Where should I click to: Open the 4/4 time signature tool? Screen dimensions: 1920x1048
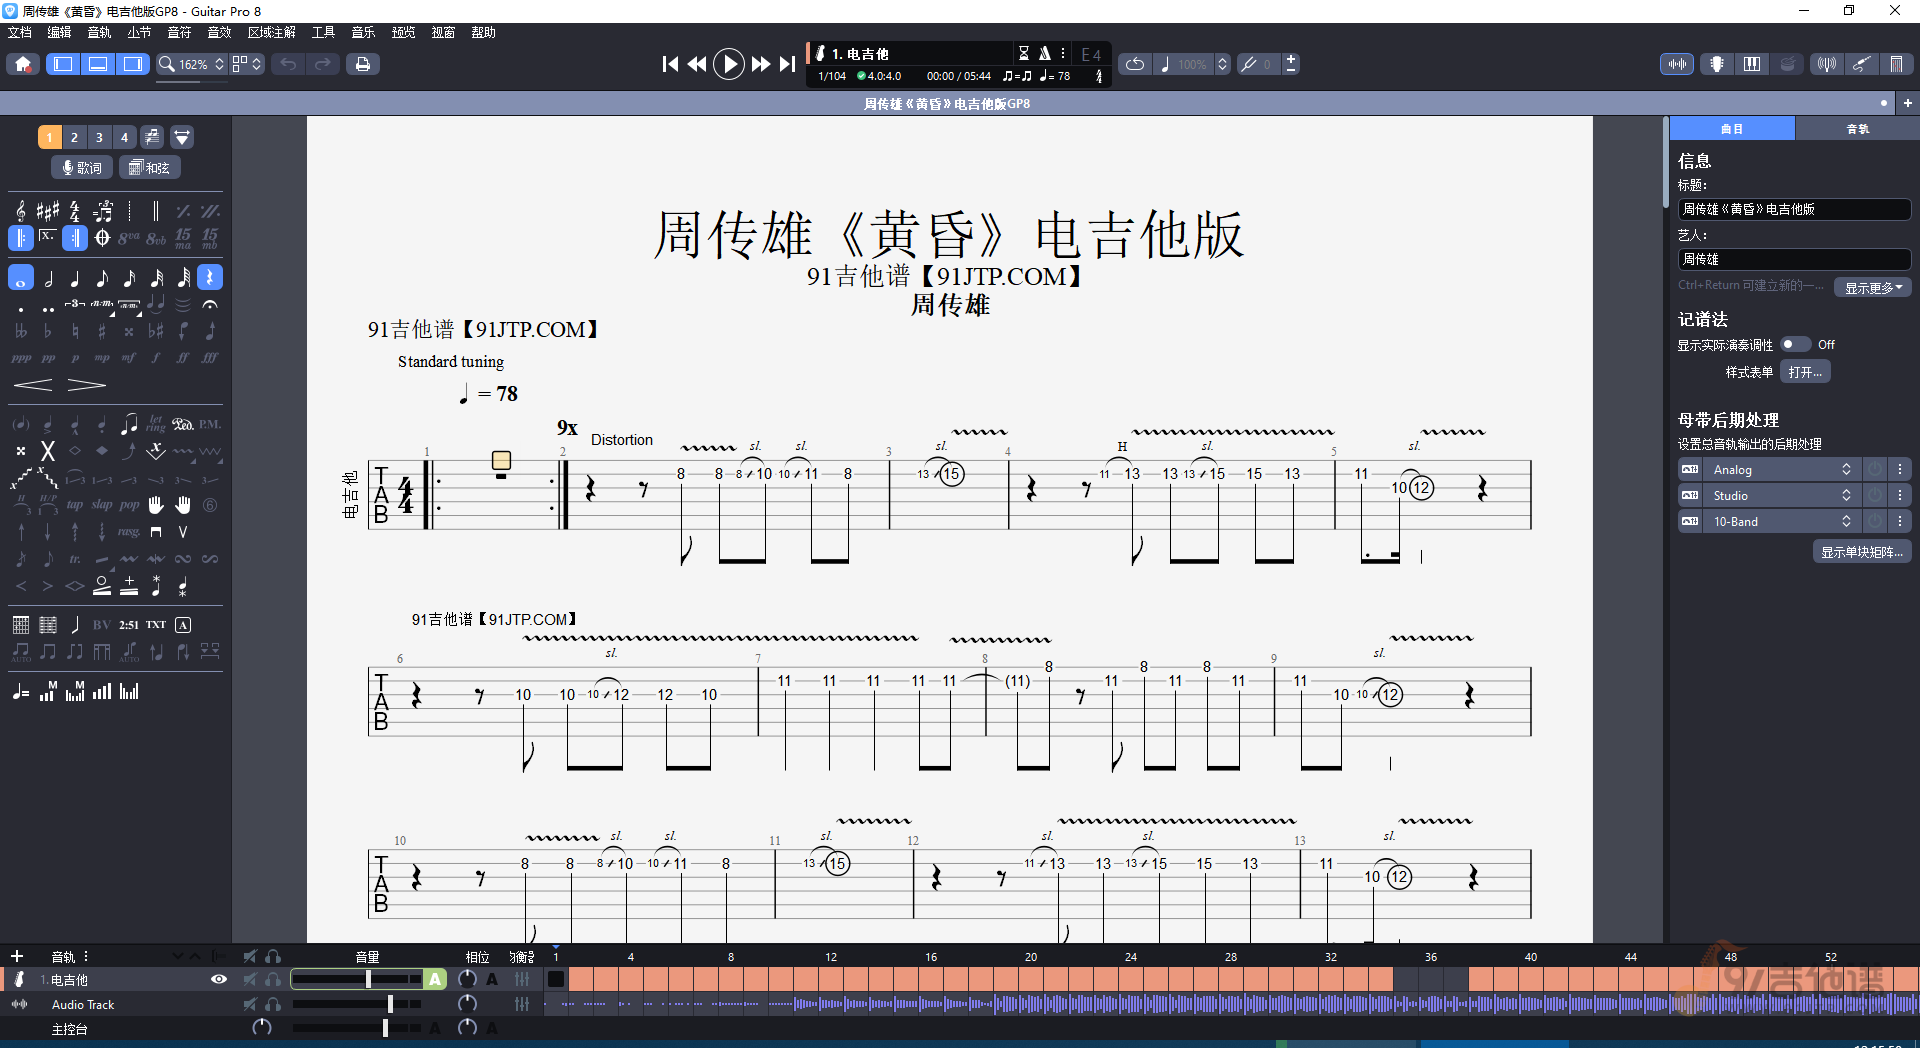75,211
